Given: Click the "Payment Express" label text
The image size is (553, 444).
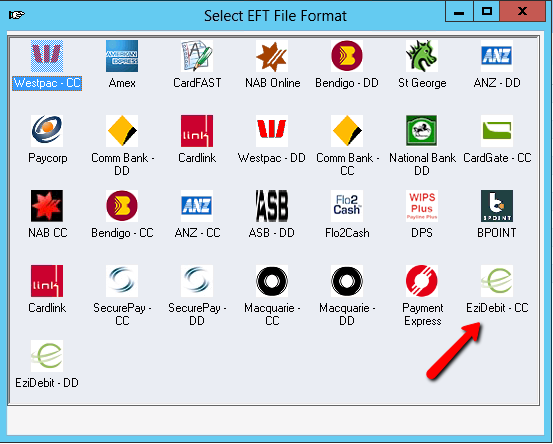Looking at the screenshot, I should [x=423, y=315].
